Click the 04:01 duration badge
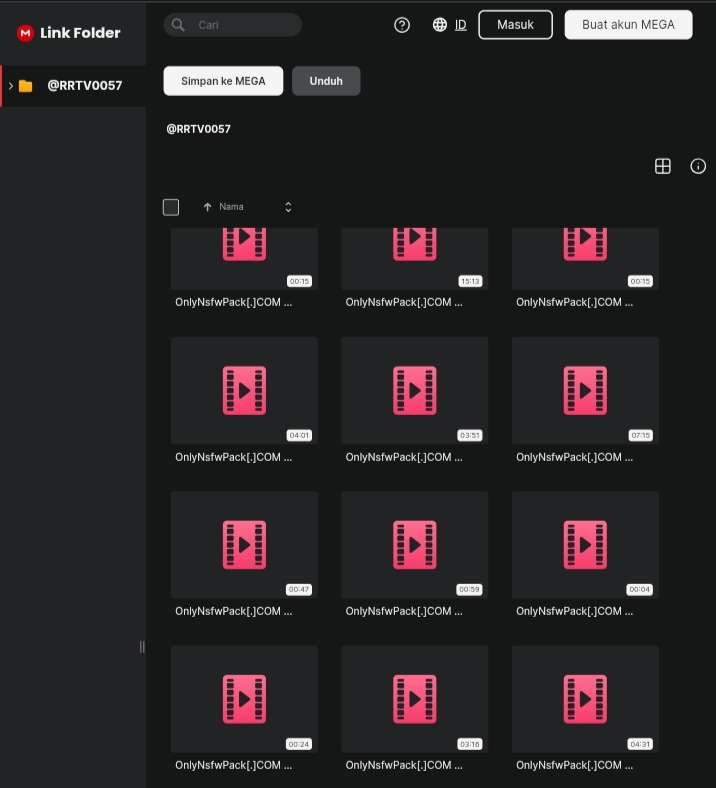Image resolution: width=716 pixels, height=788 pixels. (x=299, y=435)
